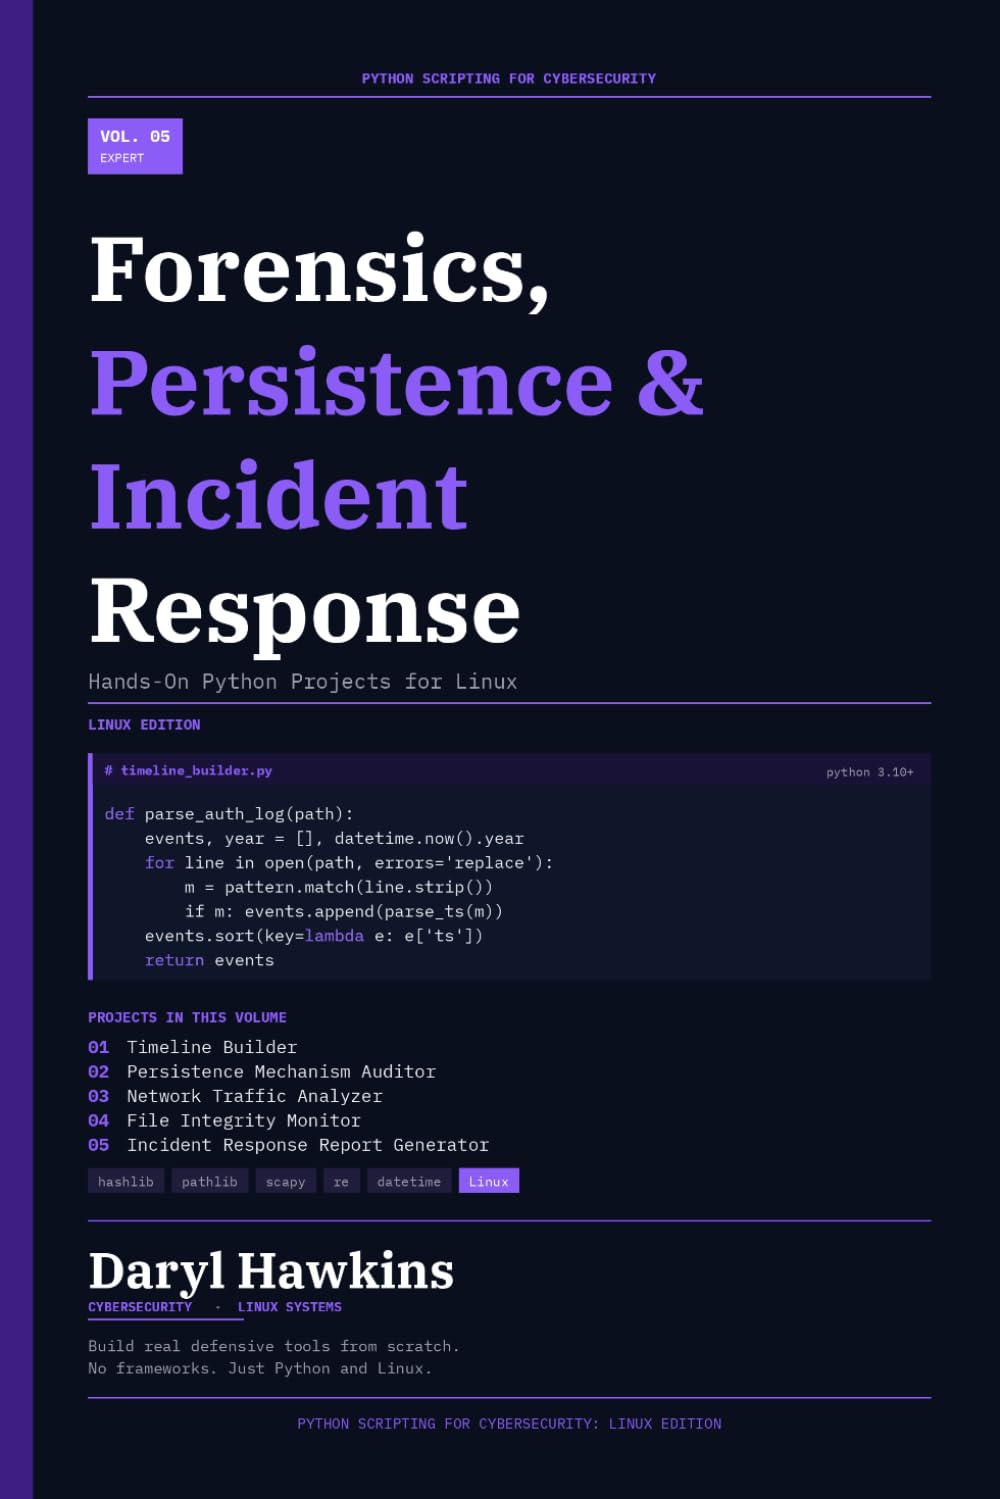This screenshot has width=1000, height=1499.
Task: Click the tagline 'Build real defensive tools from scratch.'
Action: (274, 1346)
